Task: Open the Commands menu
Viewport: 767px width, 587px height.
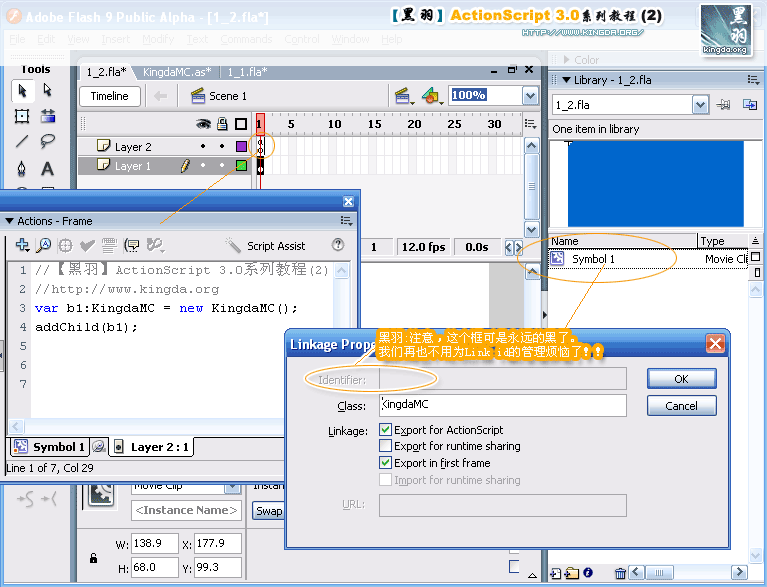Action: (x=246, y=39)
